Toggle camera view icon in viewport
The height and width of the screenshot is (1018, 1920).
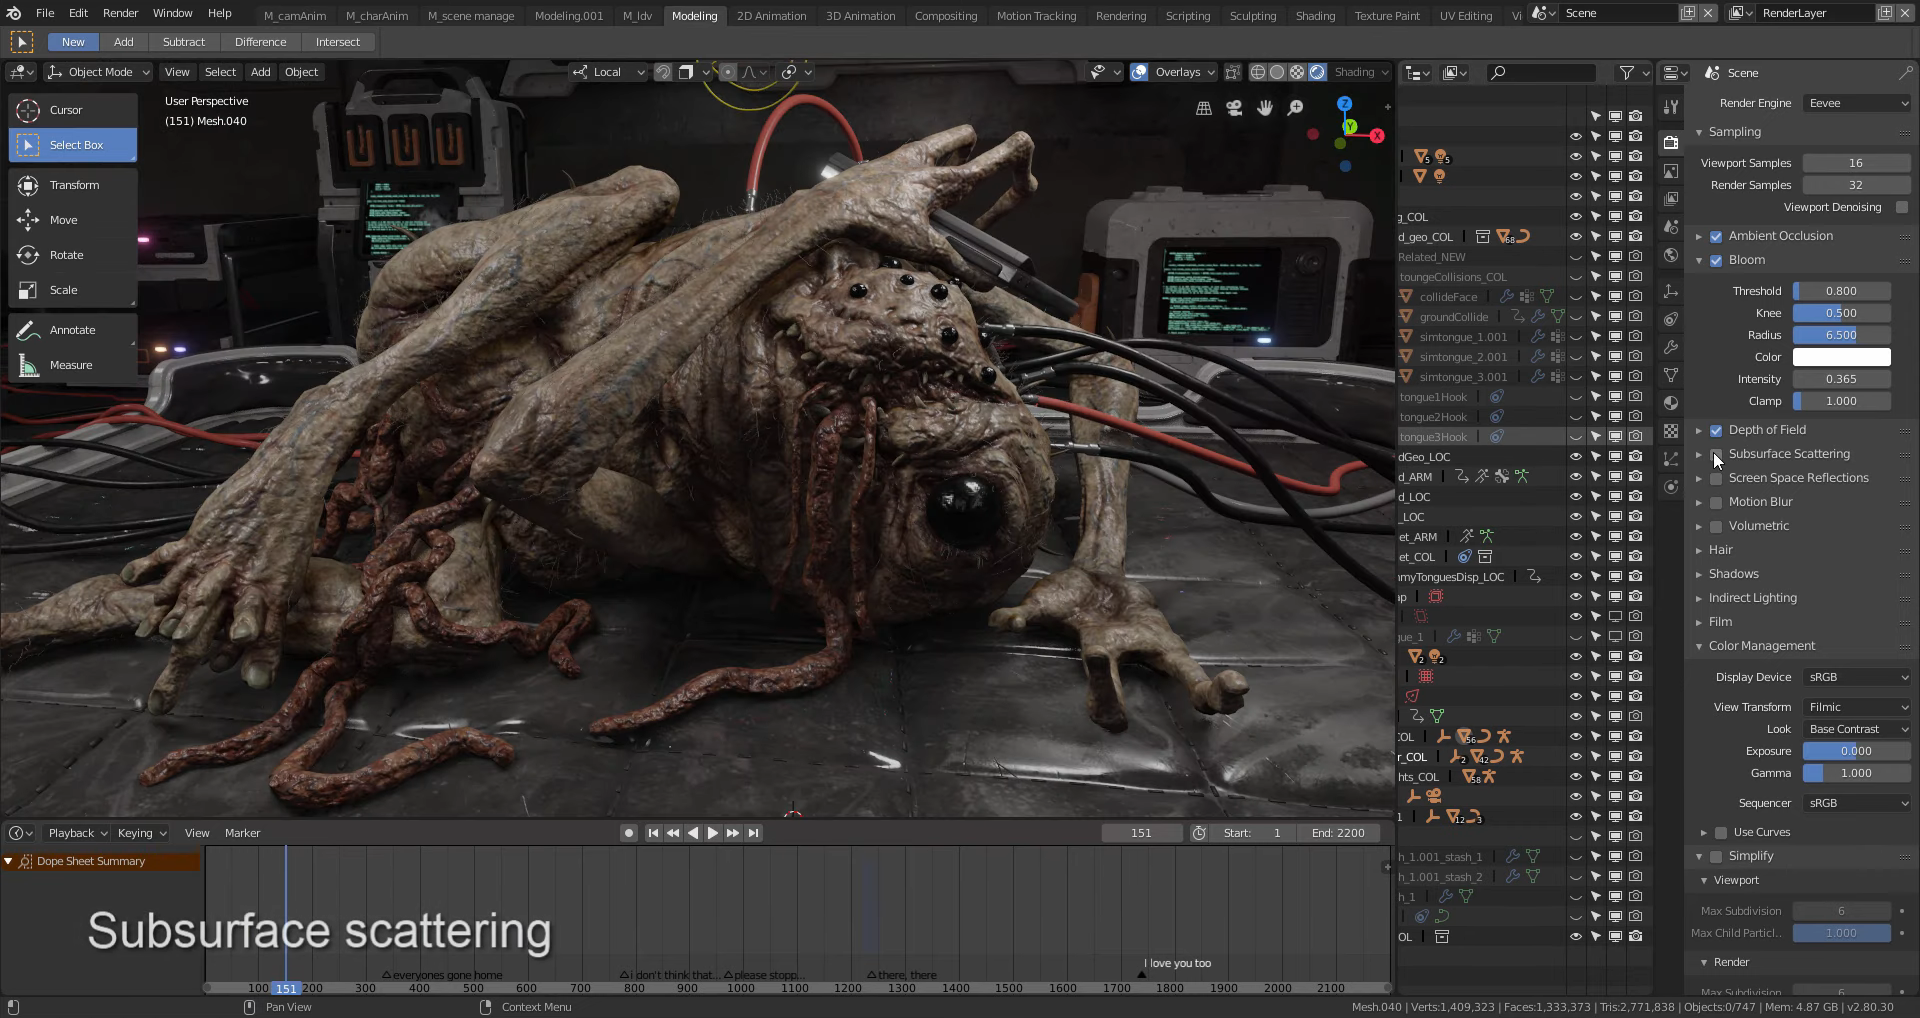tap(1234, 108)
